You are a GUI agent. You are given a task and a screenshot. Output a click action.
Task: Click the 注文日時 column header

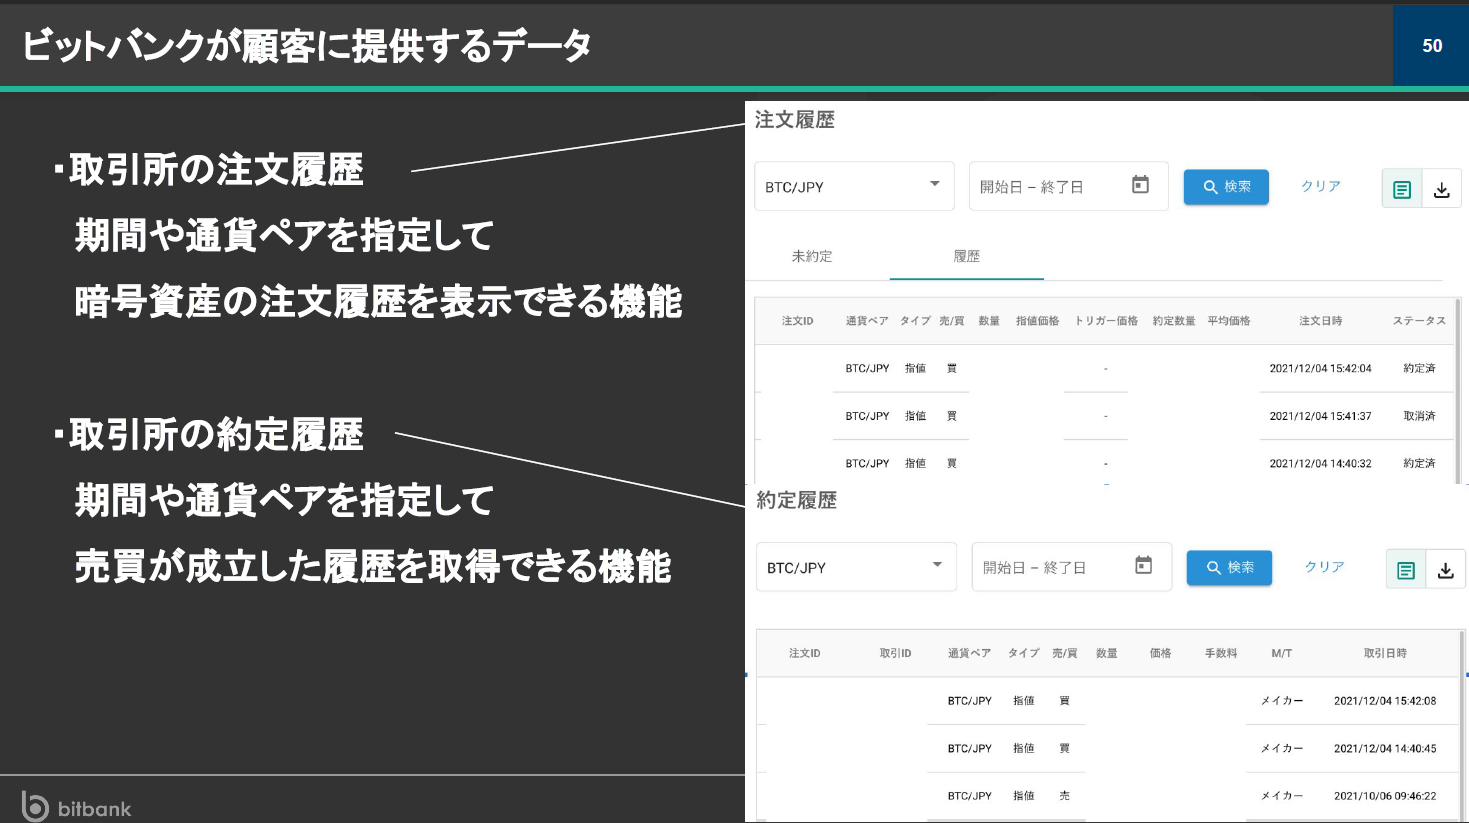[x=1321, y=321]
